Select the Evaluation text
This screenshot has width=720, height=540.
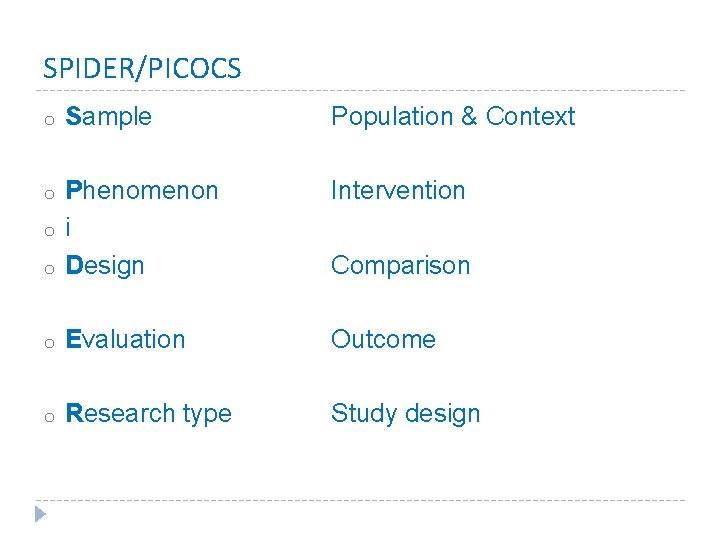tap(125, 339)
